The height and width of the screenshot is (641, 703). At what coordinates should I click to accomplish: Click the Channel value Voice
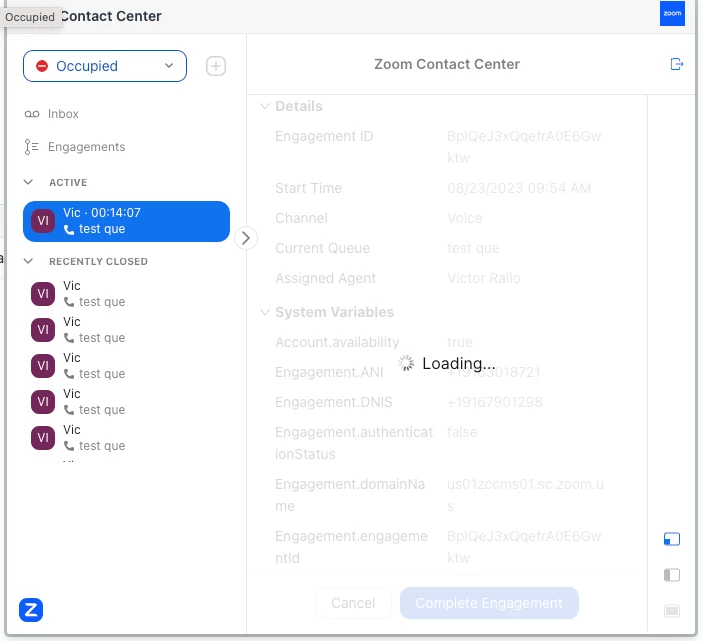464,218
